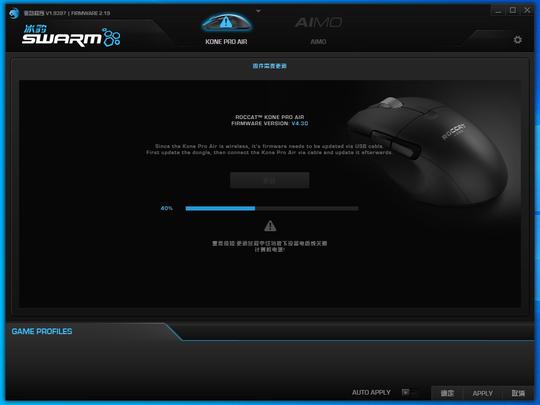Click the firmware version V4.30 text
The width and height of the screenshot is (540, 405).
click(x=300, y=123)
